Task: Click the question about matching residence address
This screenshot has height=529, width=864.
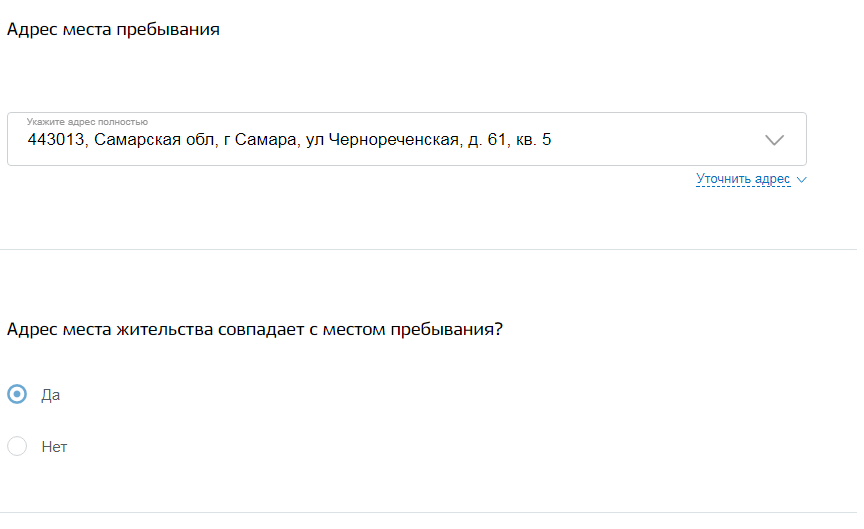Action: coord(254,329)
